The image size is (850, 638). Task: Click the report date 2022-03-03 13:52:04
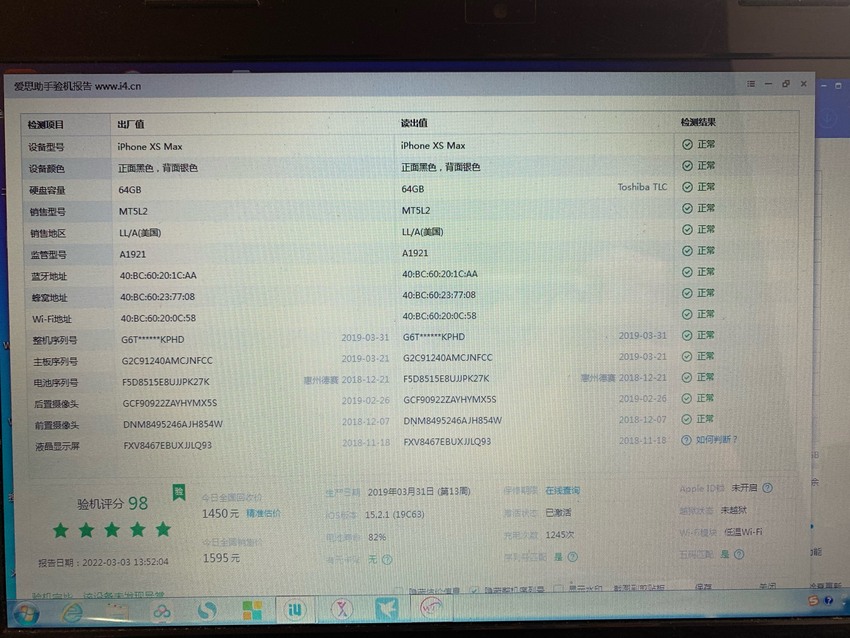coord(104,562)
